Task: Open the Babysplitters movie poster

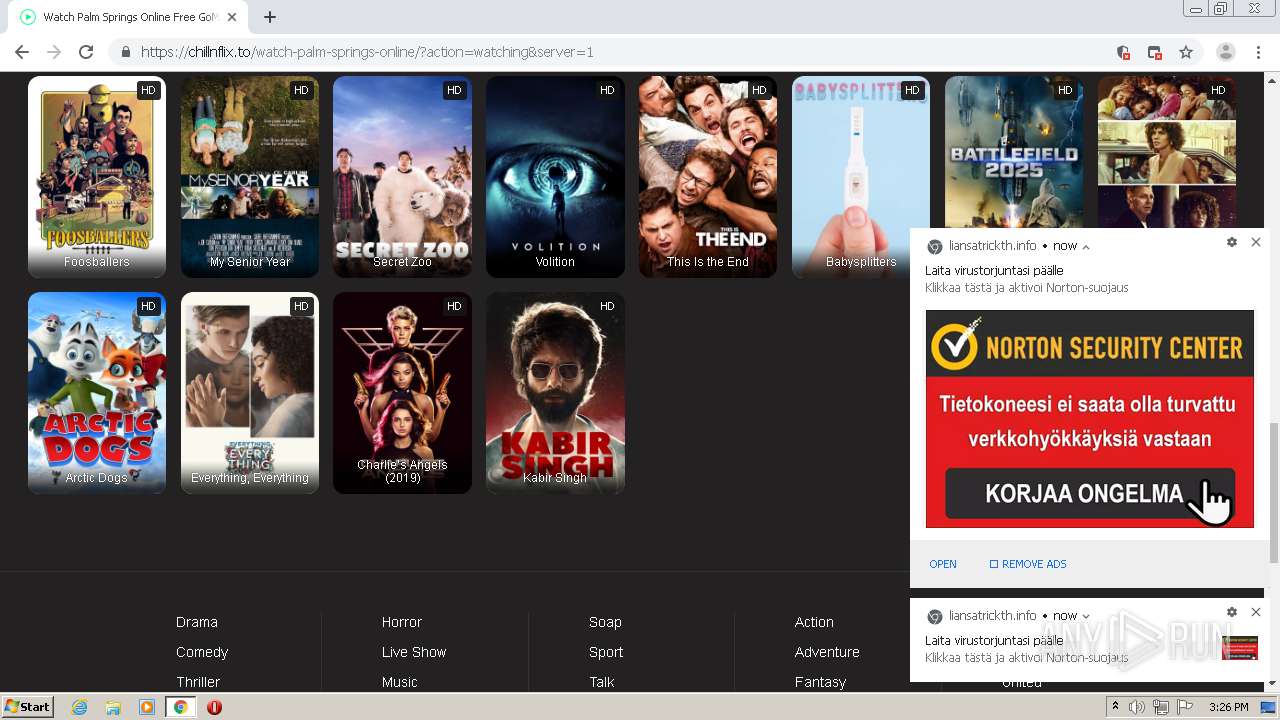Action: [x=861, y=177]
